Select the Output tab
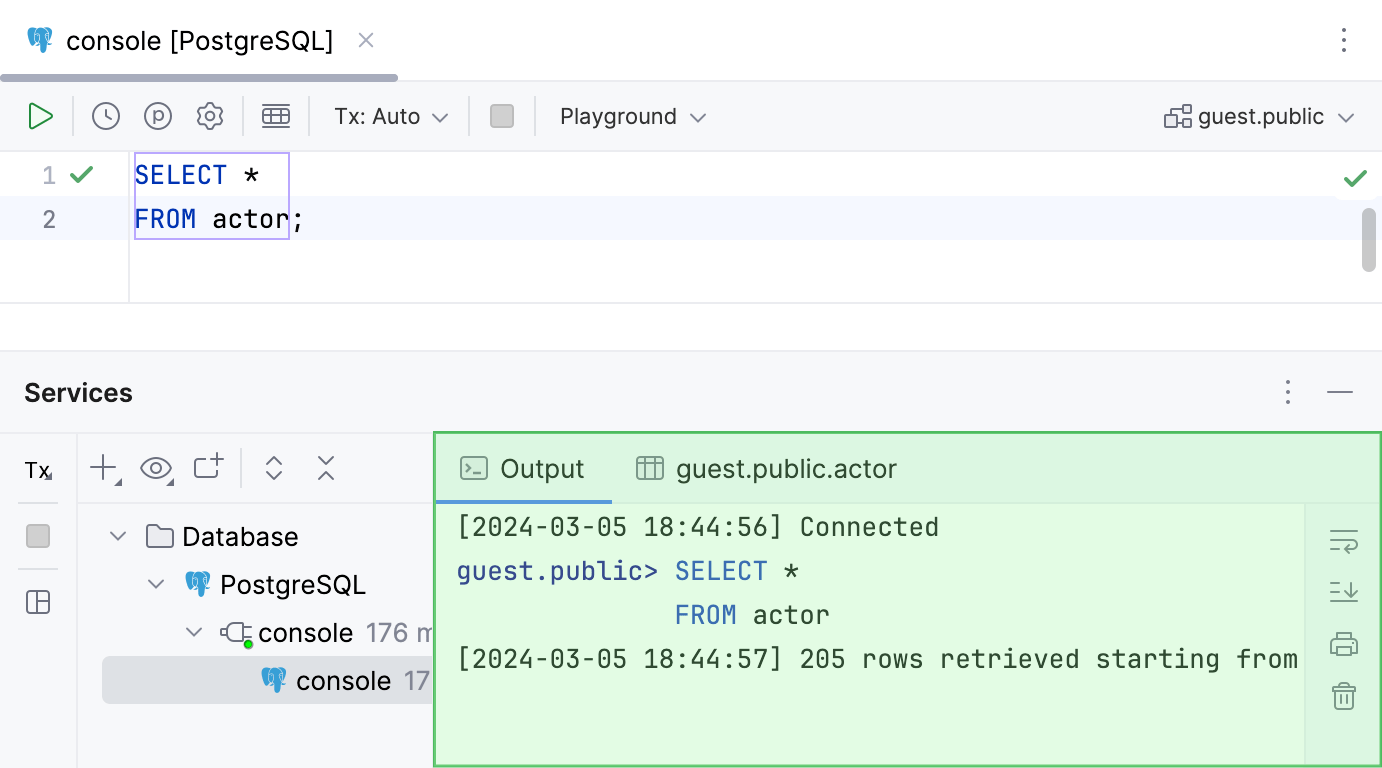 [523, 468]
